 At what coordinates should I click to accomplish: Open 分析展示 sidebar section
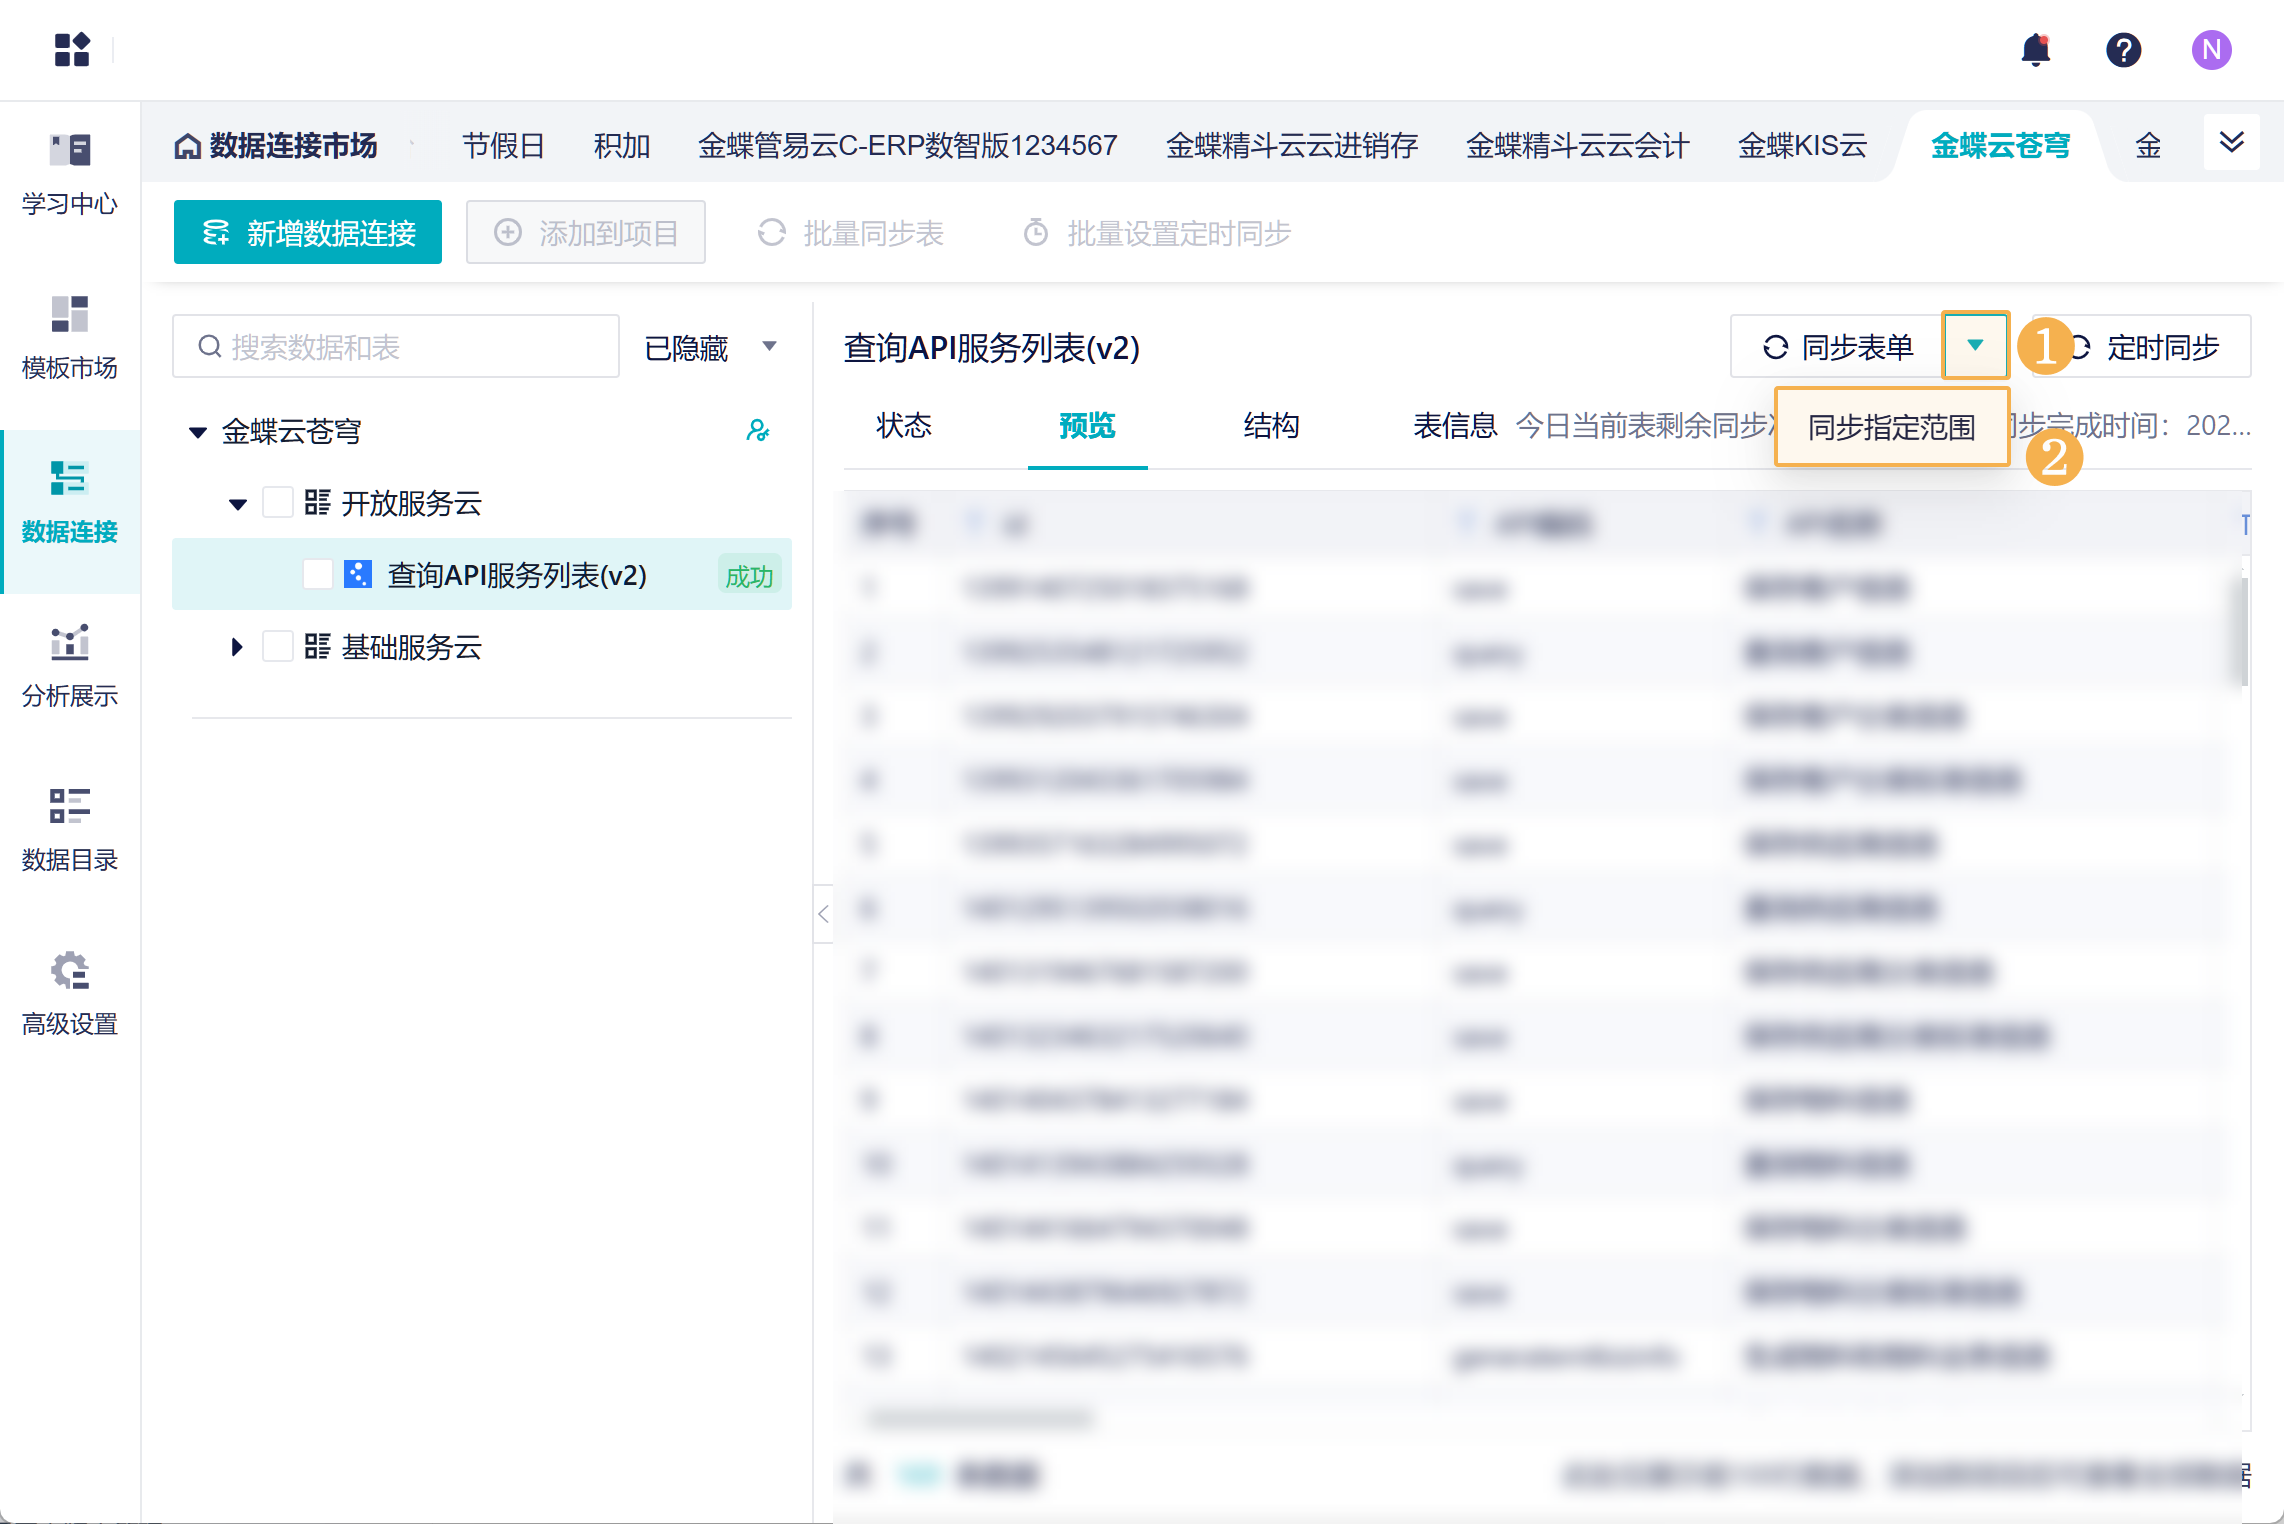coord(70,667)
